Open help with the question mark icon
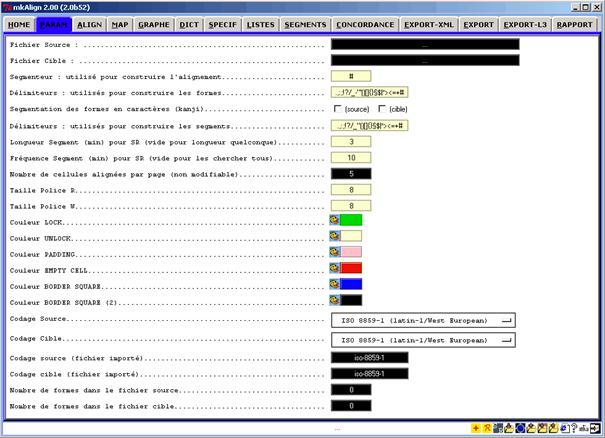 tap(574, 428)
